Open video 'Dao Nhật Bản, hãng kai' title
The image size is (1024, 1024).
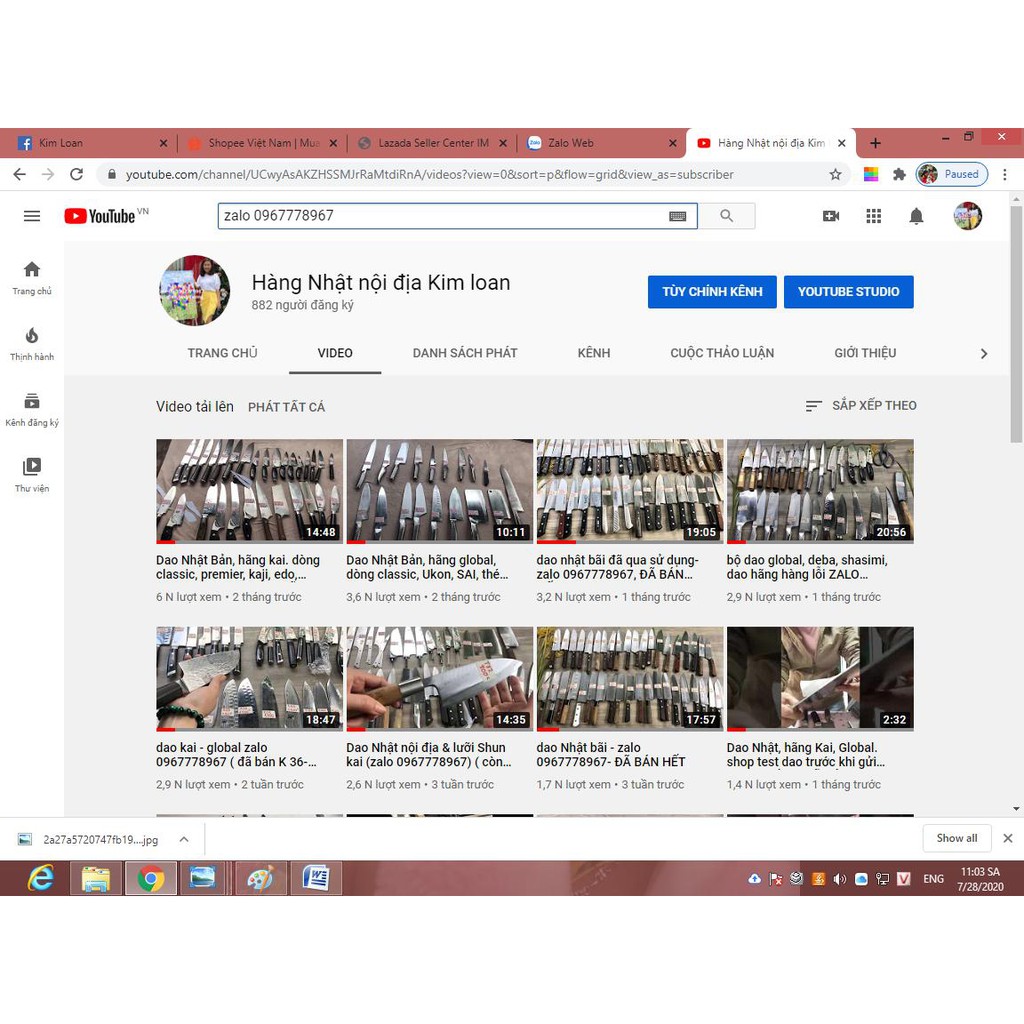point(238,567)
